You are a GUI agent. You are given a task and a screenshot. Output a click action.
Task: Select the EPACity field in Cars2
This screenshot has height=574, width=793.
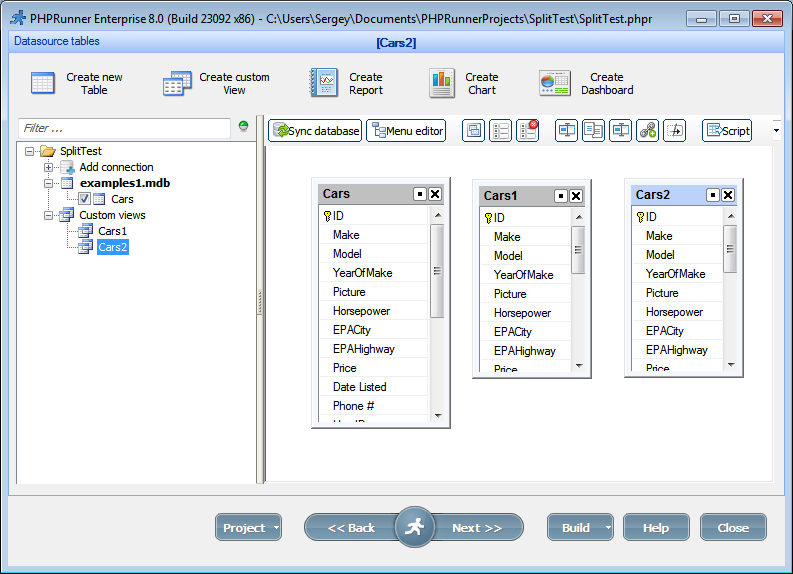tap(678, 331)
